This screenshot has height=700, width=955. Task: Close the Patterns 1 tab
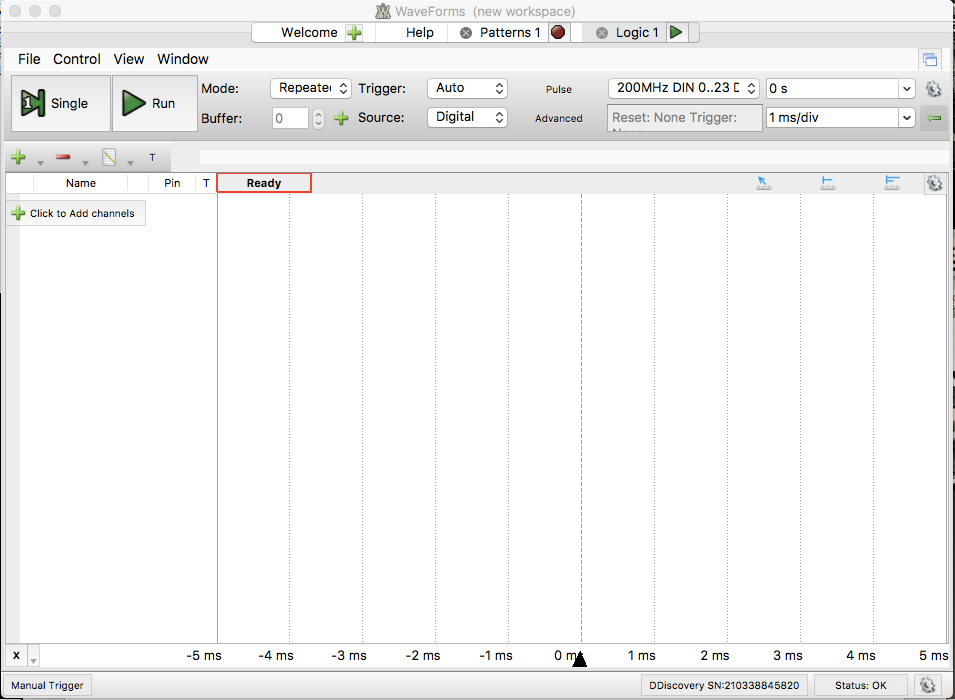466,33
